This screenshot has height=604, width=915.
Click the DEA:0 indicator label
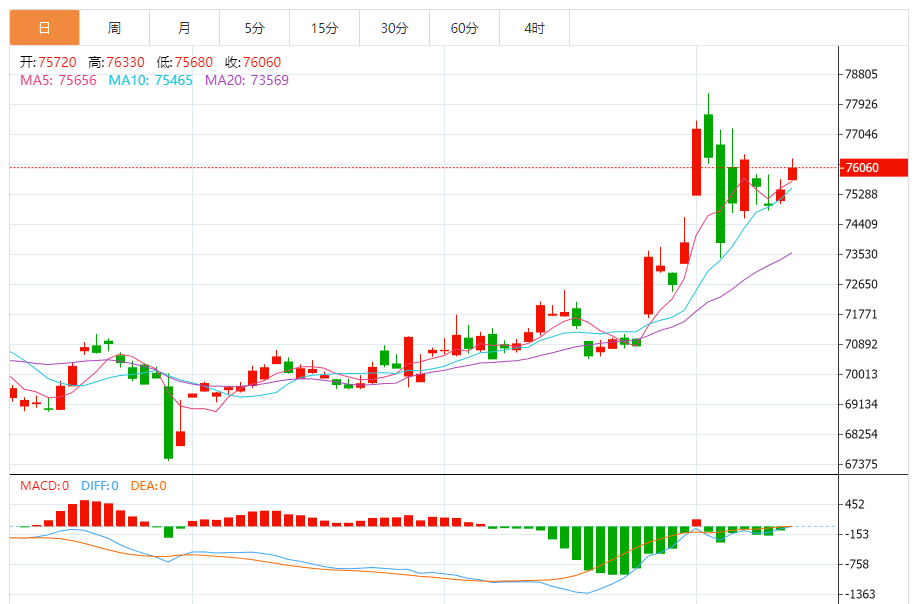[x=148, y=486]
